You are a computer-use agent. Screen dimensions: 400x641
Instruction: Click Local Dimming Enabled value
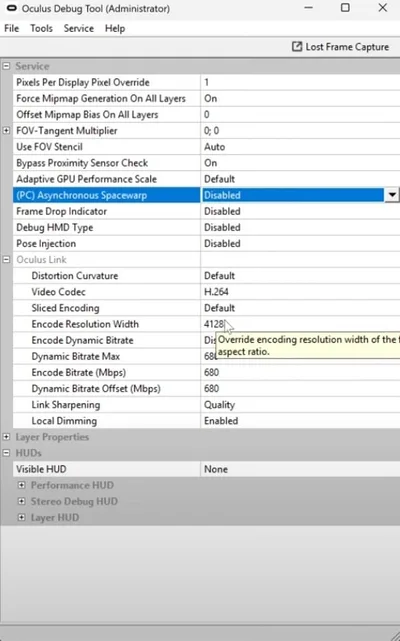pyautogui.click(x=300, y=421)
